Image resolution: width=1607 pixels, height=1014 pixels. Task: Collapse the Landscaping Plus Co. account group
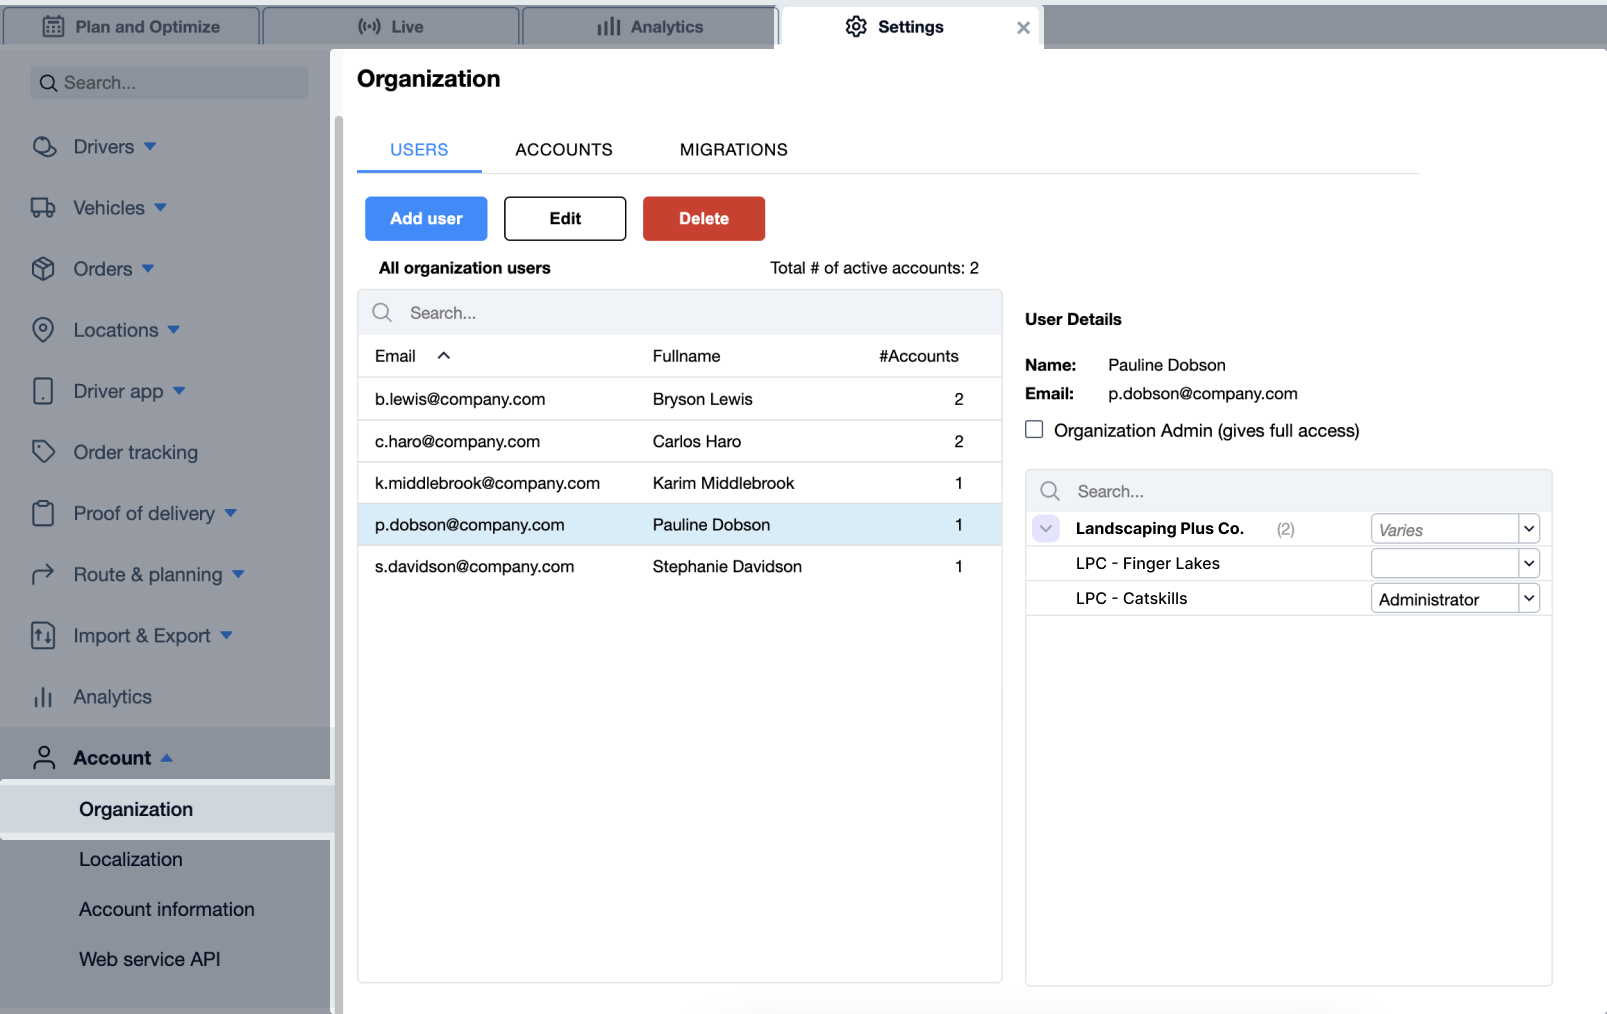click(x=1045, y=528)
